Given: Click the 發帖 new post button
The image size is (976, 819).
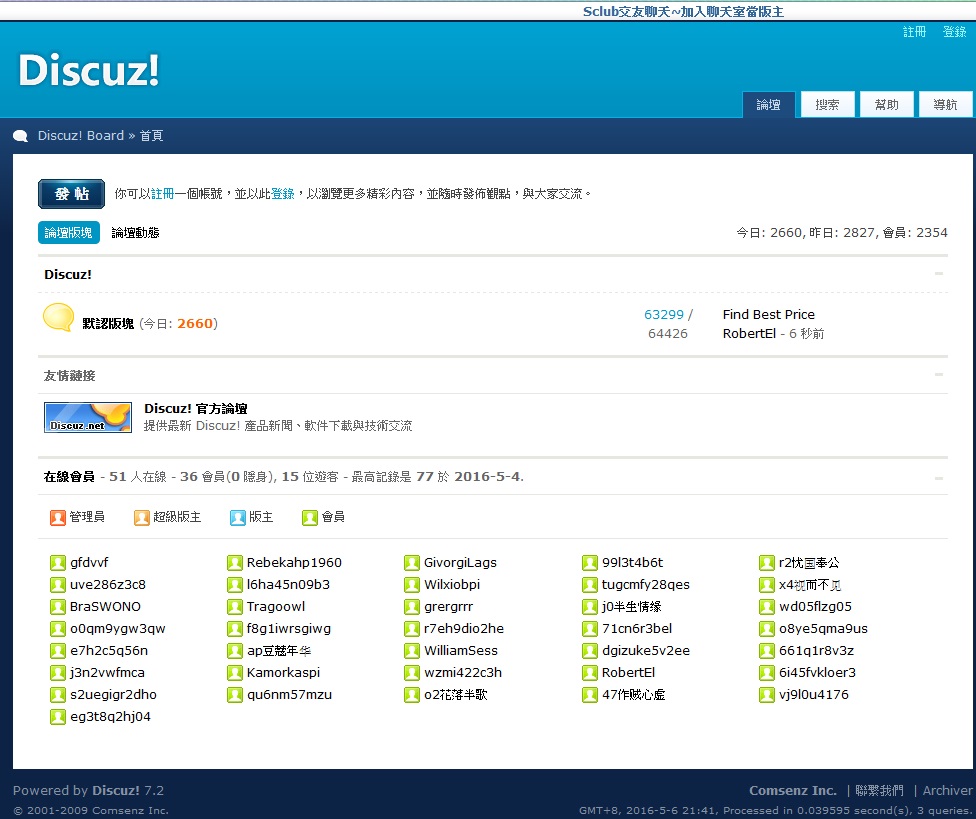Looking at the screenshot, I should 72,194.
